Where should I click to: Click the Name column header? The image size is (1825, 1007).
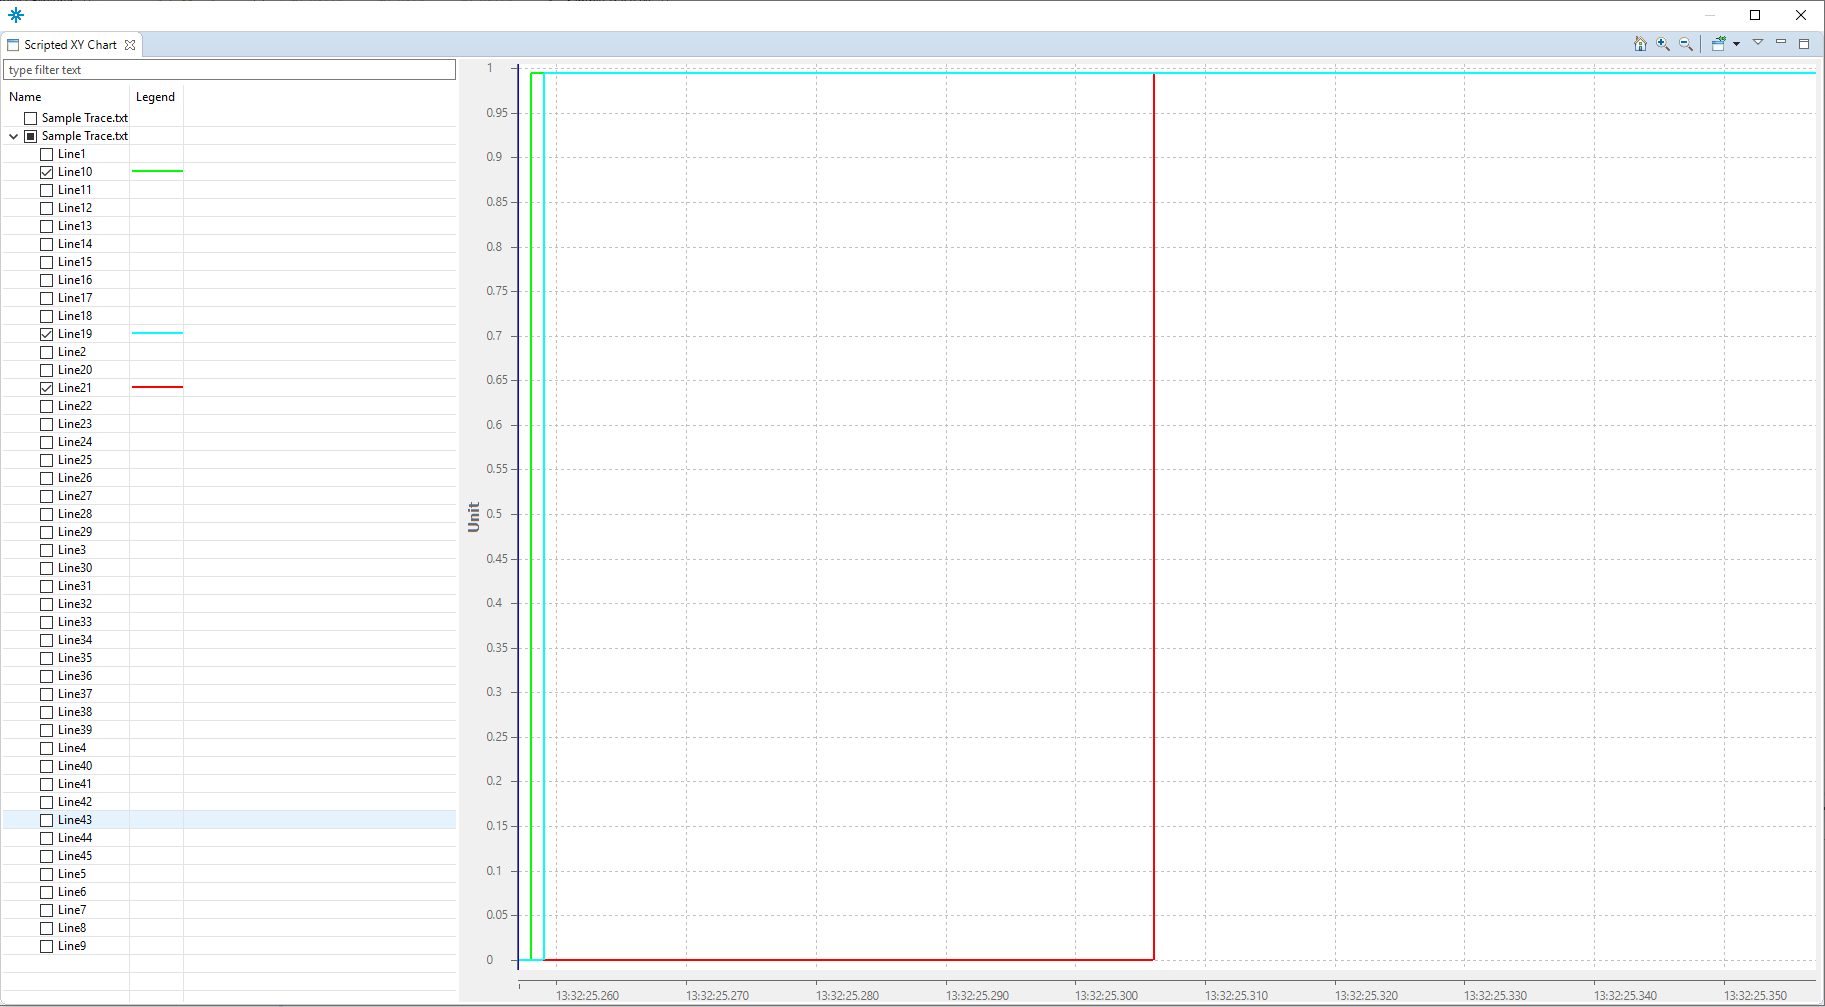(25, 97)
